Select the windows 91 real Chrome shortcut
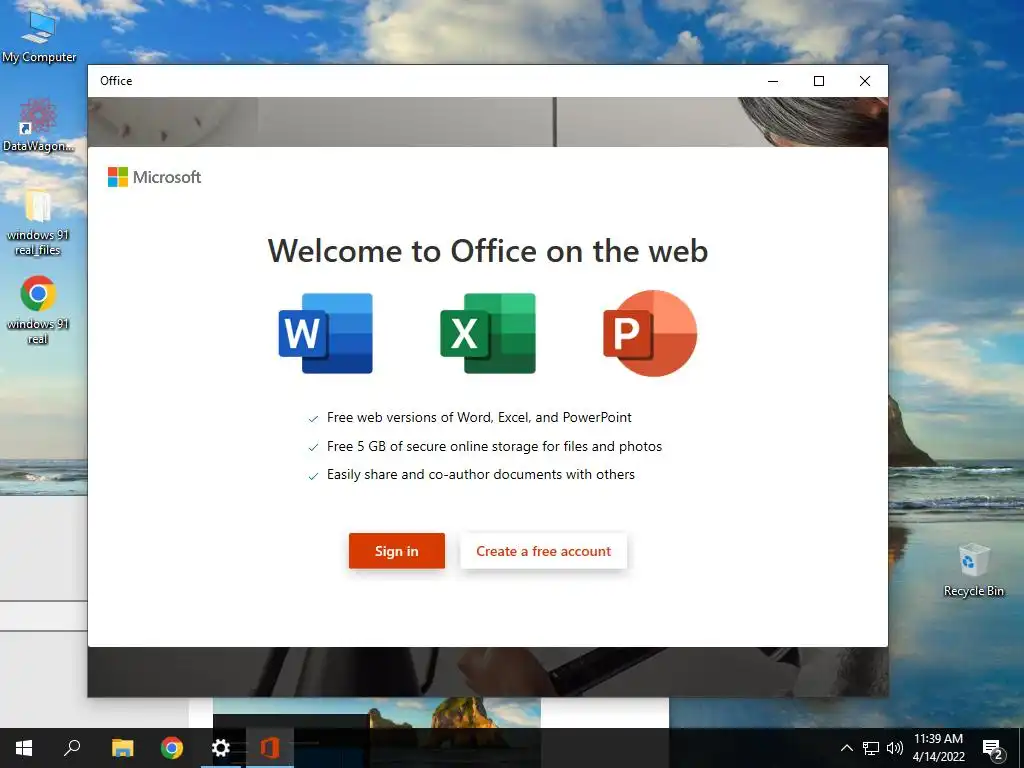This screenshot has width=1024, height=768. (x=38, y=310)
